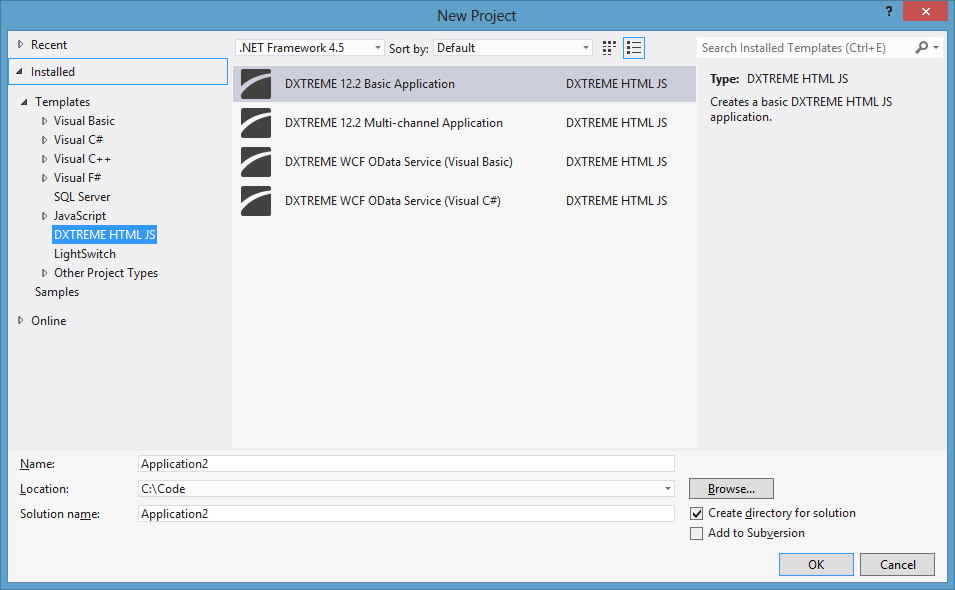Switch to small icons view

tap(609, 48)
